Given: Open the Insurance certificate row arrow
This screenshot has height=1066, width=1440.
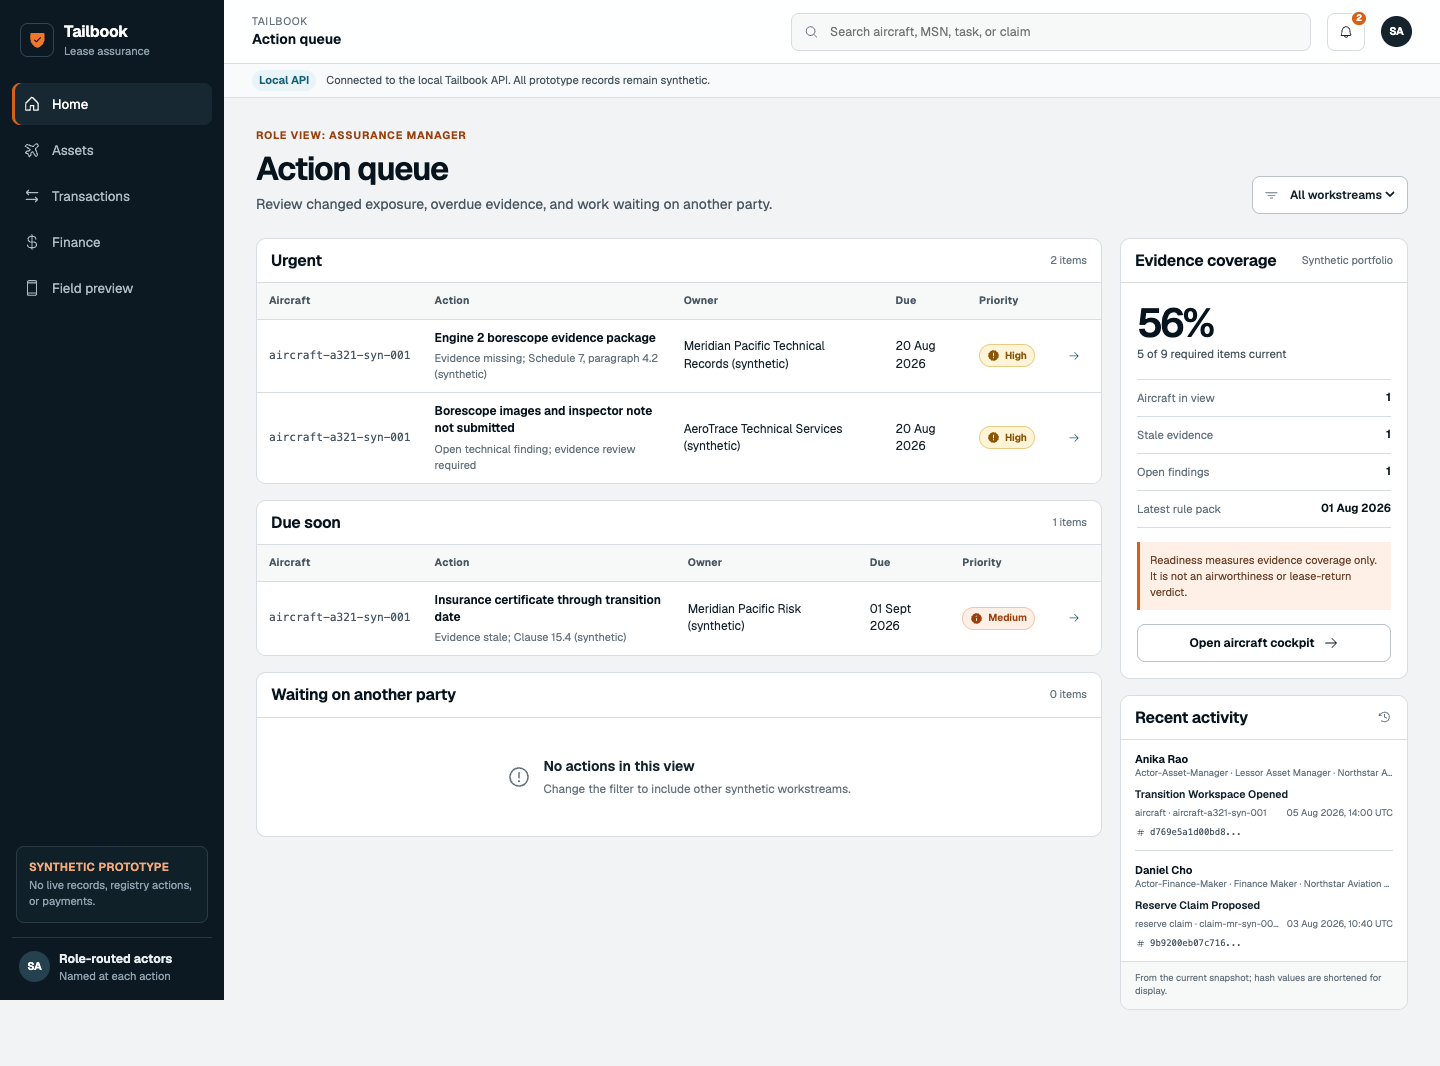Looking at the screenshot, I should (1074, 618).
